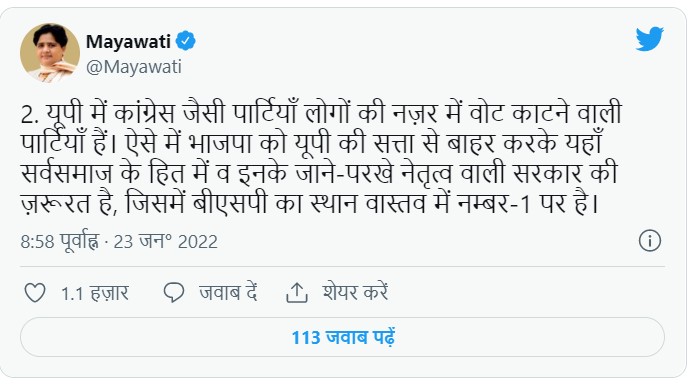Image resolution: width=697 pixels, height=390 pixels.
Task: Click the tweet line mentioning भाजपा
Action: (311, 144)
